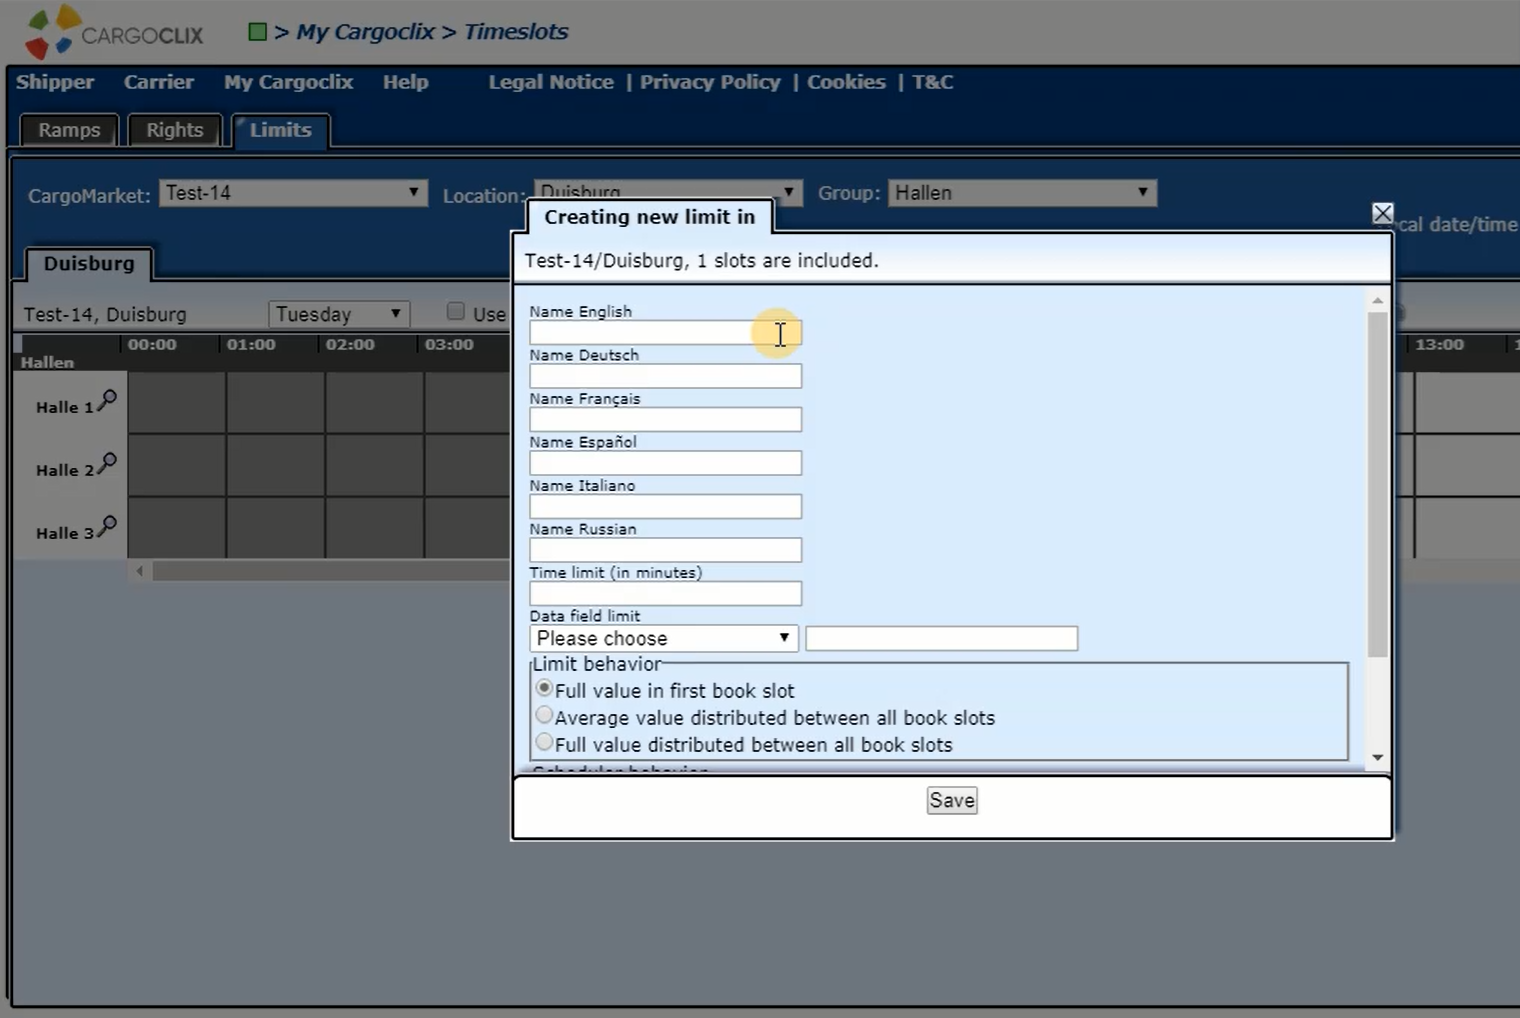This screenshot has height=1018, width=1520.
Task: Open the Tuesday weekday dropdown
Action: 339,314
